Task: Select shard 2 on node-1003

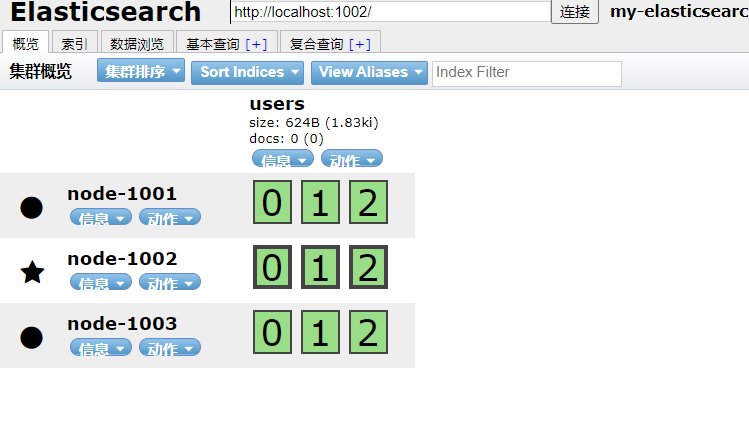Action: 368,332
